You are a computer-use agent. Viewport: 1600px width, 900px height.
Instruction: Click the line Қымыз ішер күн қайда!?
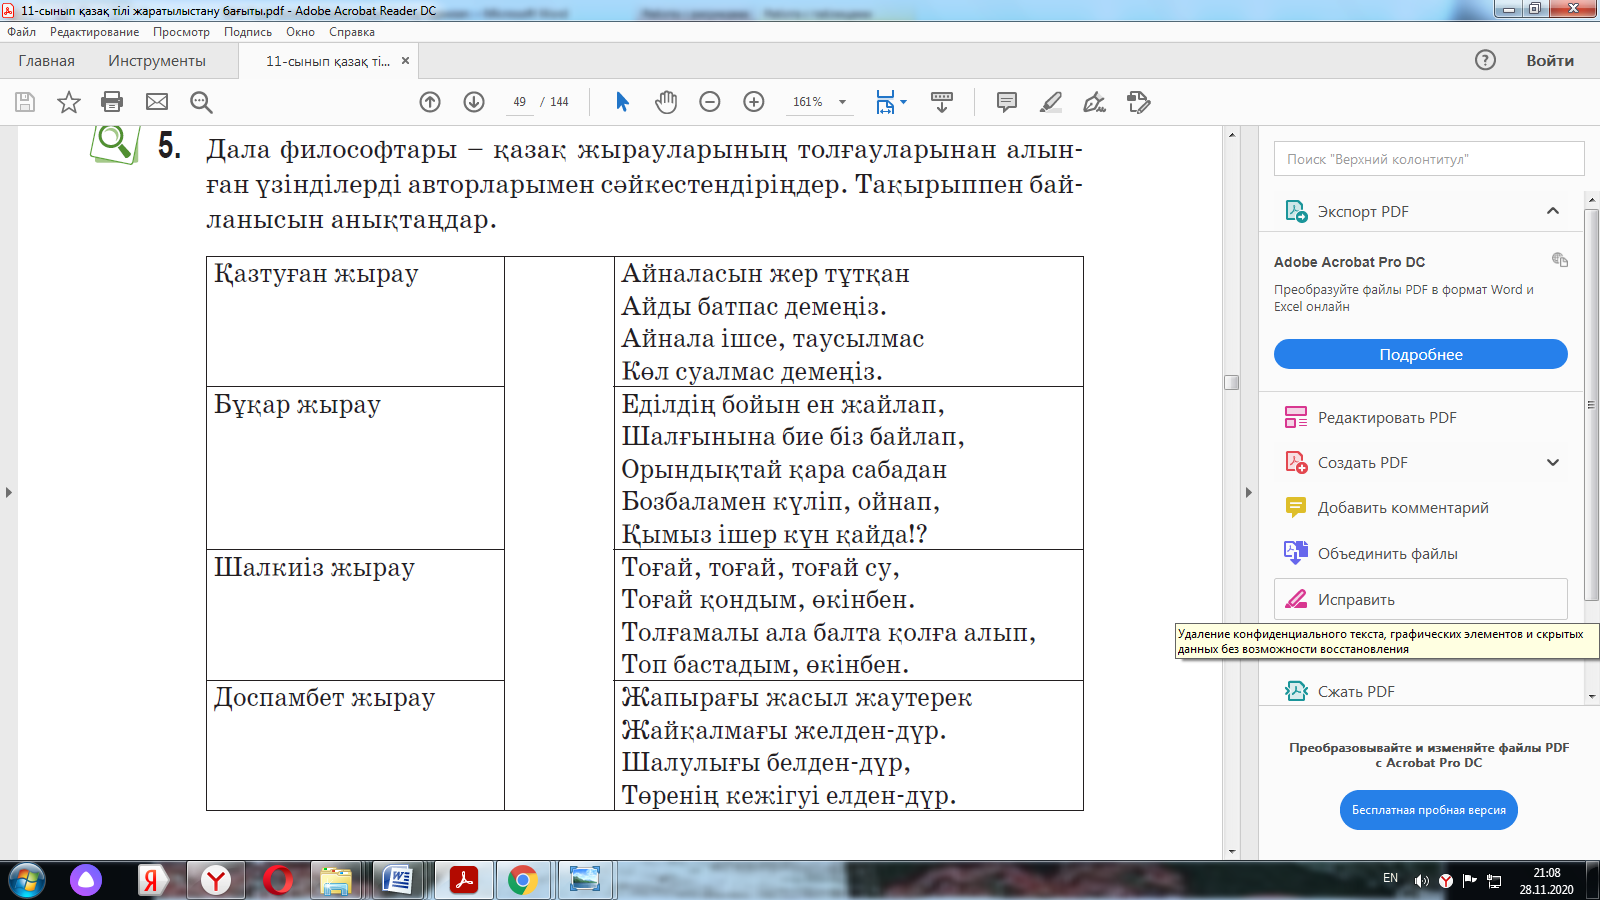pos(774,534)
